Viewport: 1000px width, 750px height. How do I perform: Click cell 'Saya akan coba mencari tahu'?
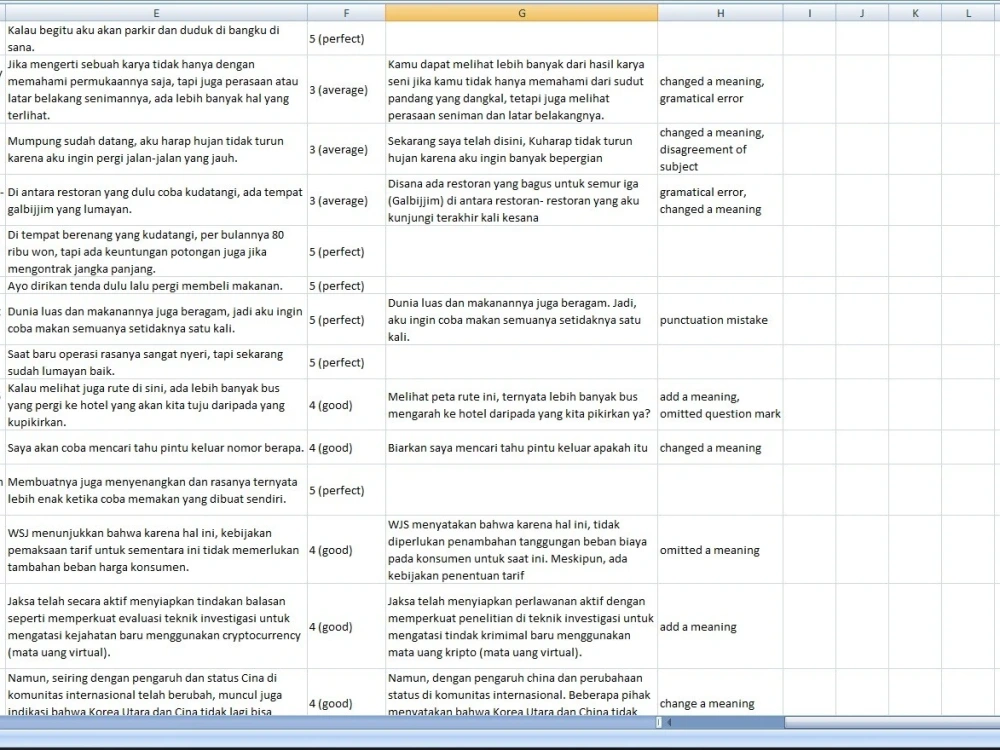point(156,448)
